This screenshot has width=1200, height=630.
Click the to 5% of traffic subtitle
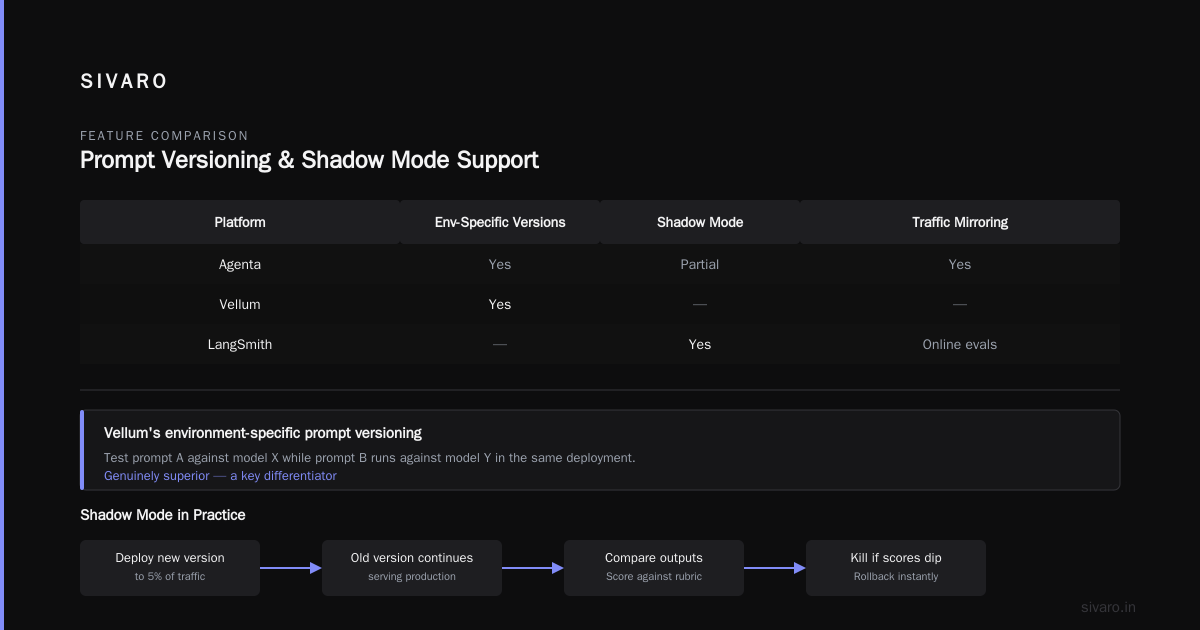pos(170,577)
